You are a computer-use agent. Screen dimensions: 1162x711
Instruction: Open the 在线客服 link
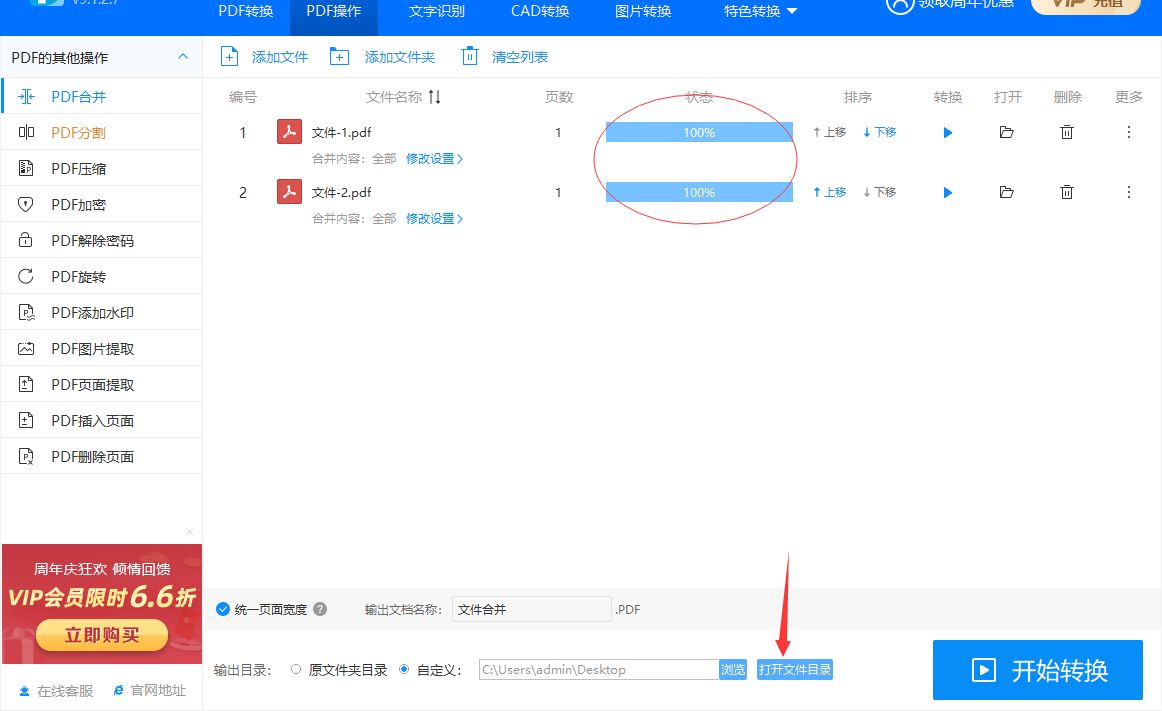(x=56, y=691)
